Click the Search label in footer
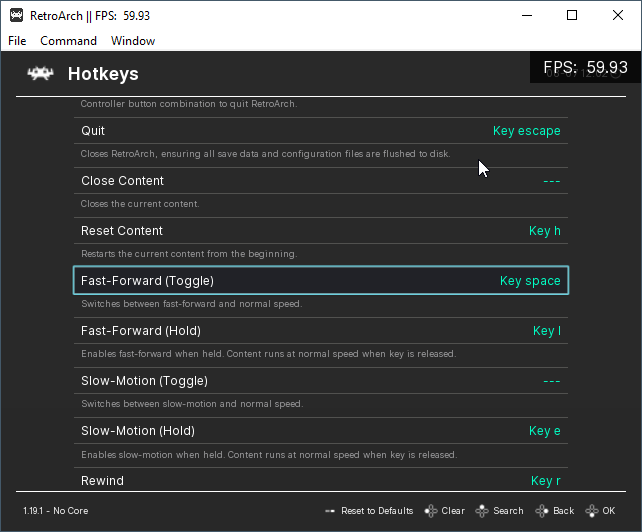The width and height of the screenshot is (642, 532). 508,511
